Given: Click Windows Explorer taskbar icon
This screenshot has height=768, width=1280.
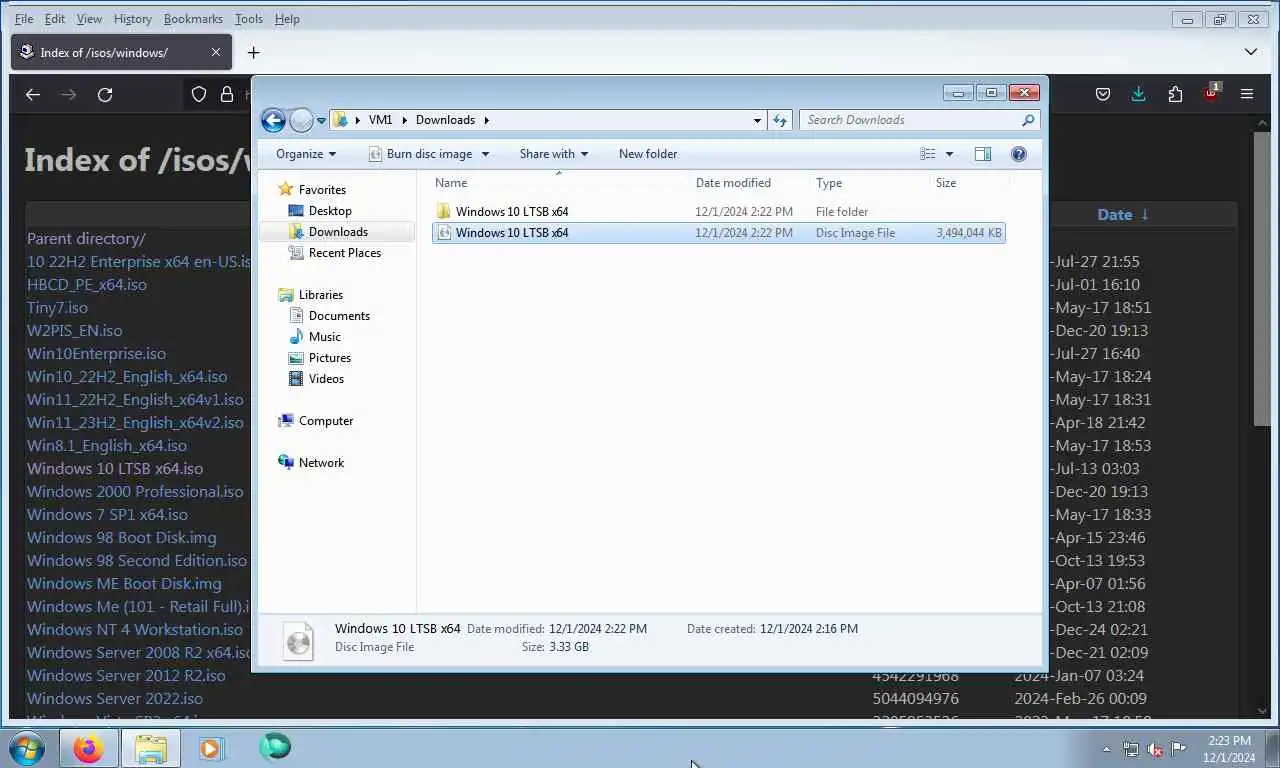Looking at the screenshot, I should point(151,748).
